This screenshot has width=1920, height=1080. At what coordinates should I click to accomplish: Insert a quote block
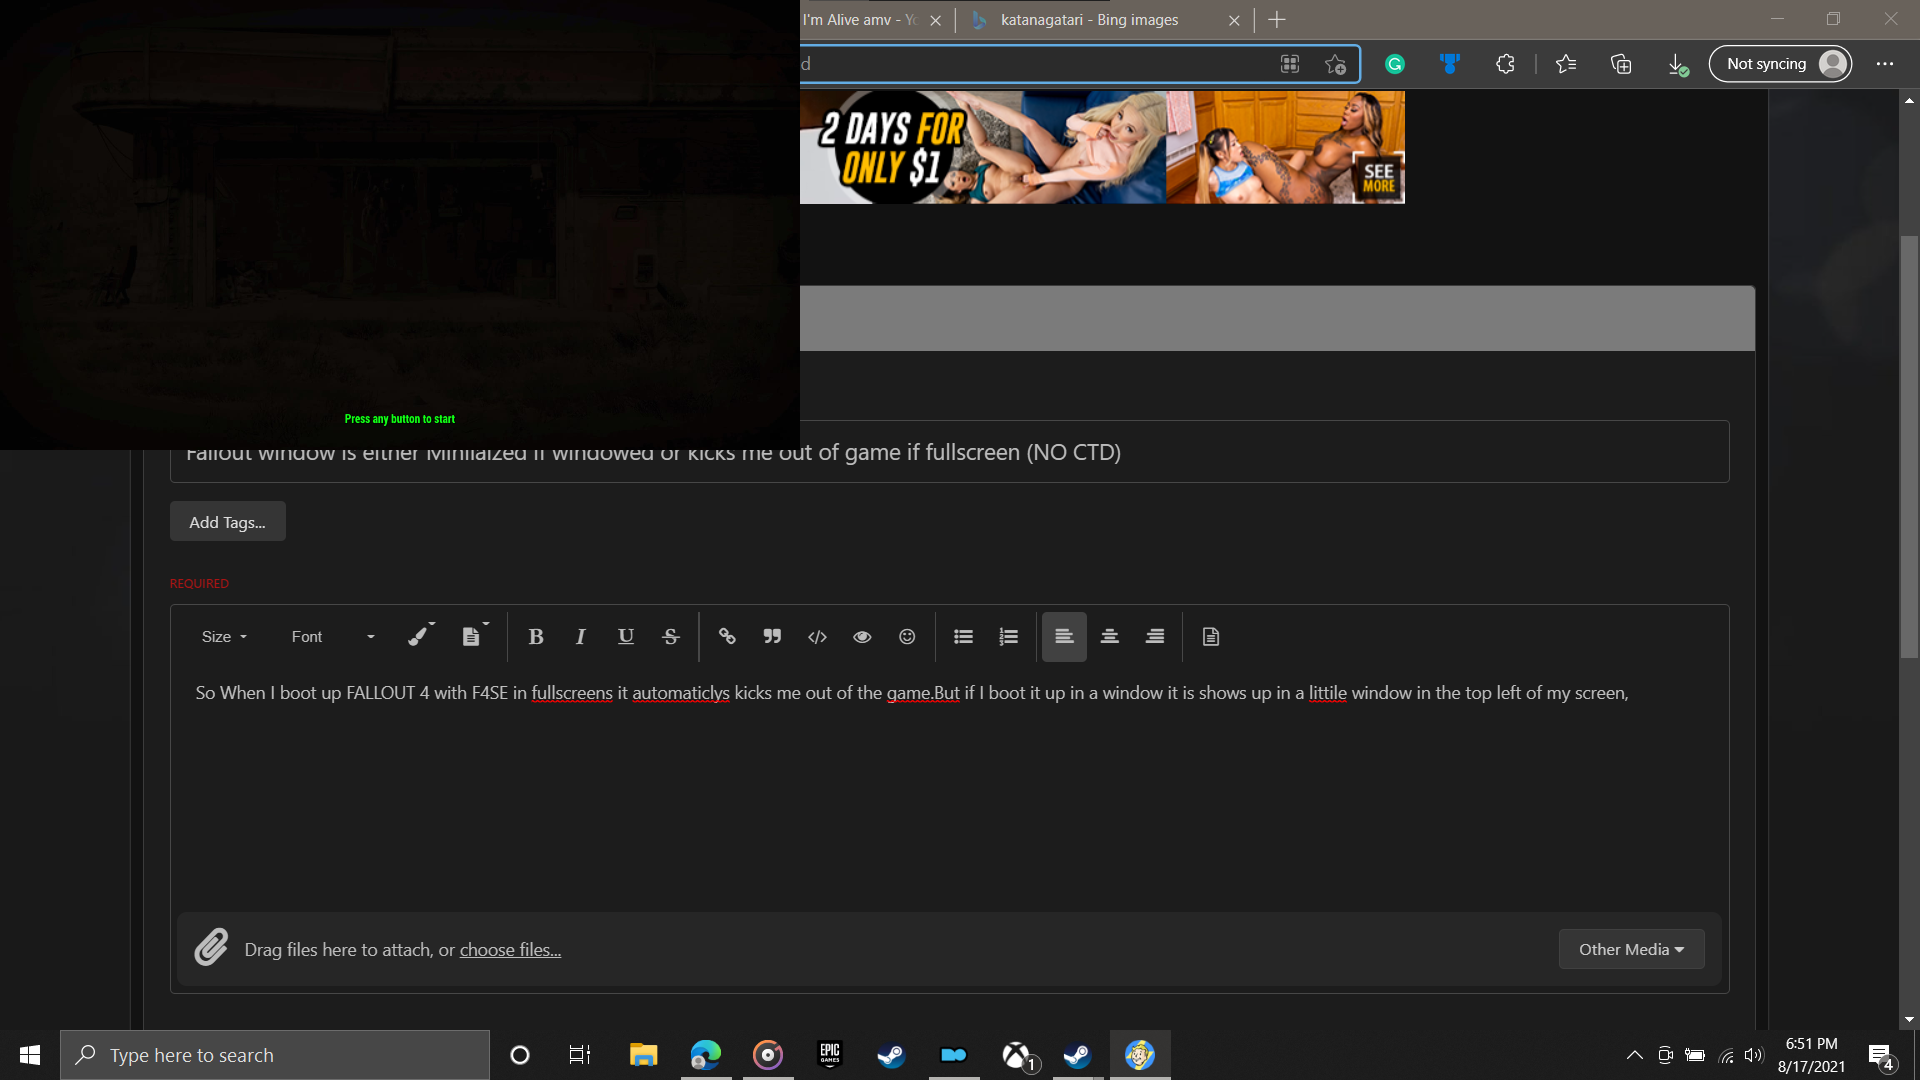(772, 637)
